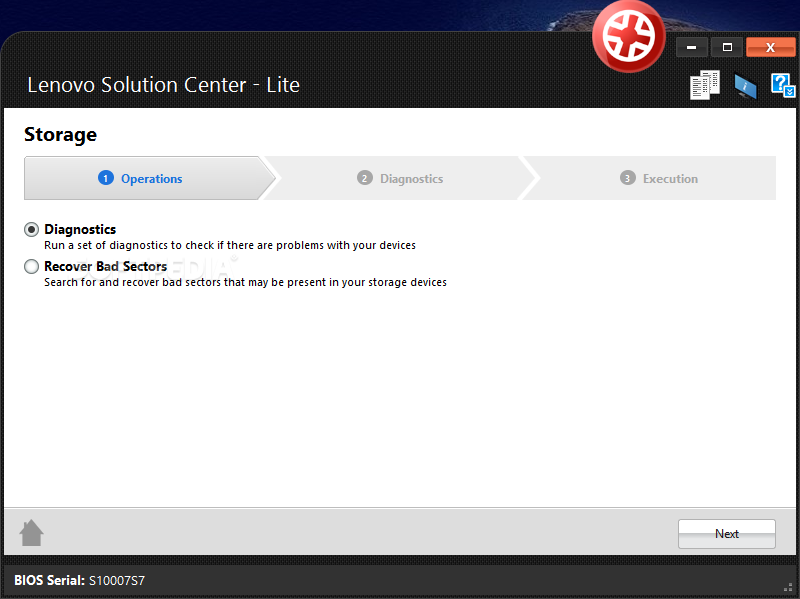Click the BIOS Serial S10007S7 text
The width and height of the screenshot is (800, 599).
click(x=79, y=580)
